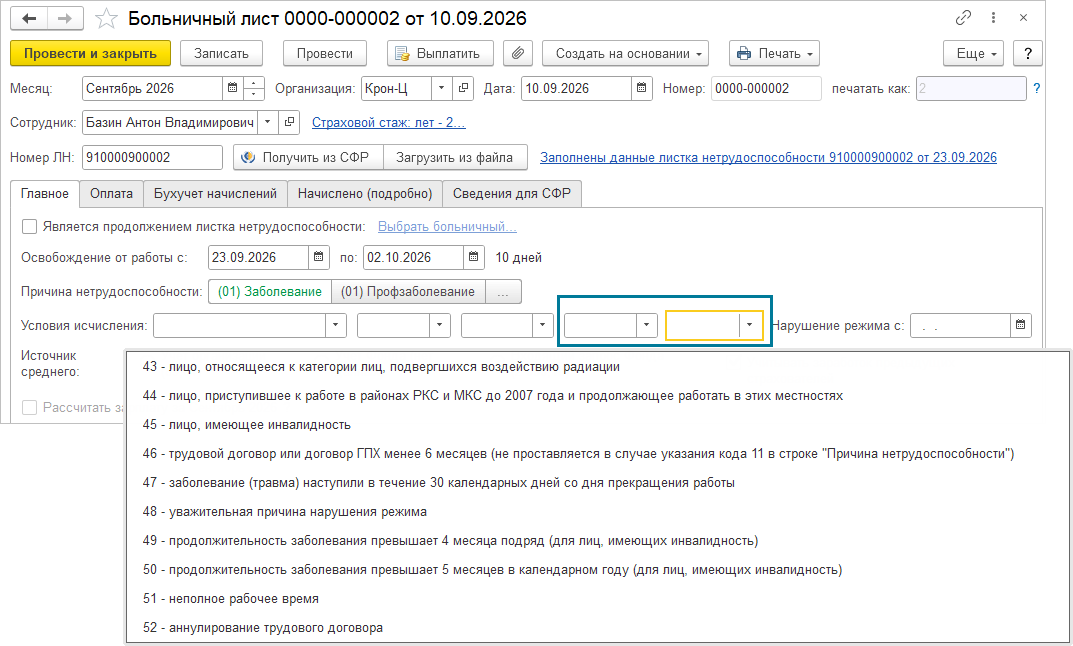Image resolution: width=1073 pixels, height=646 pixels.
Task: Go forward with the right arrow button
Action: (x=65, y=18)
